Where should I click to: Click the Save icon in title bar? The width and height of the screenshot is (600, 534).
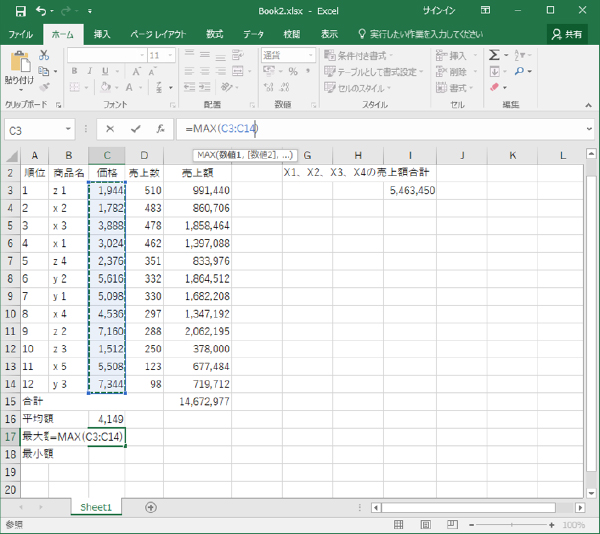[20, 11]
